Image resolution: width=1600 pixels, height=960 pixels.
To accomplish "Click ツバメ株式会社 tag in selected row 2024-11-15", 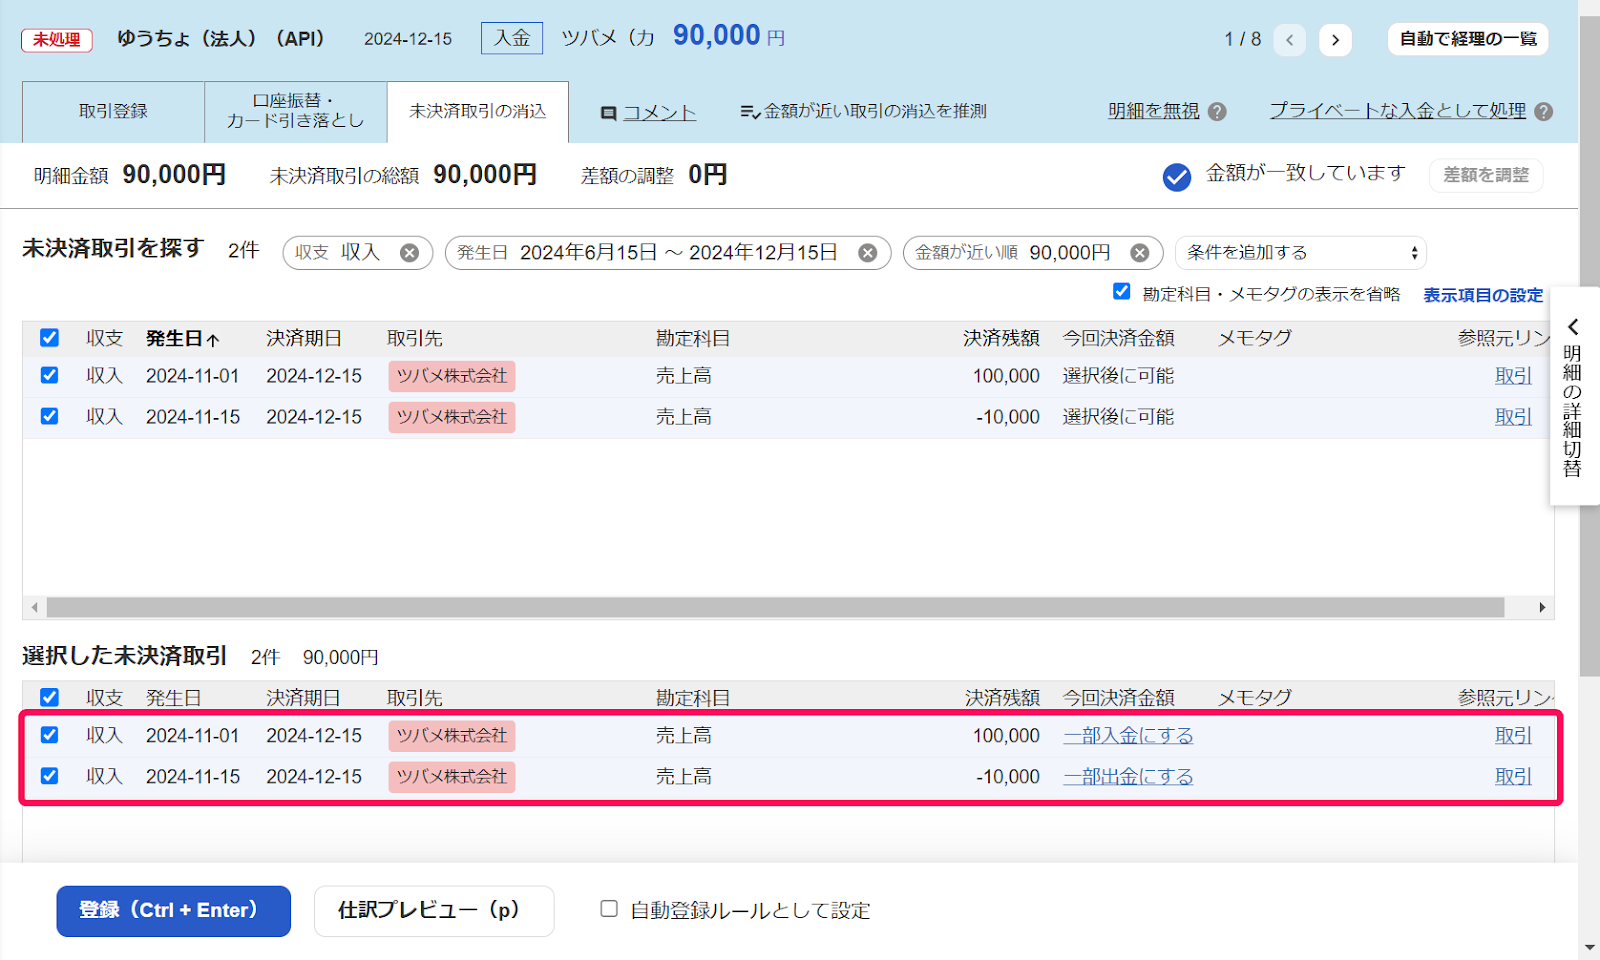I will click(x=452, y=777).
